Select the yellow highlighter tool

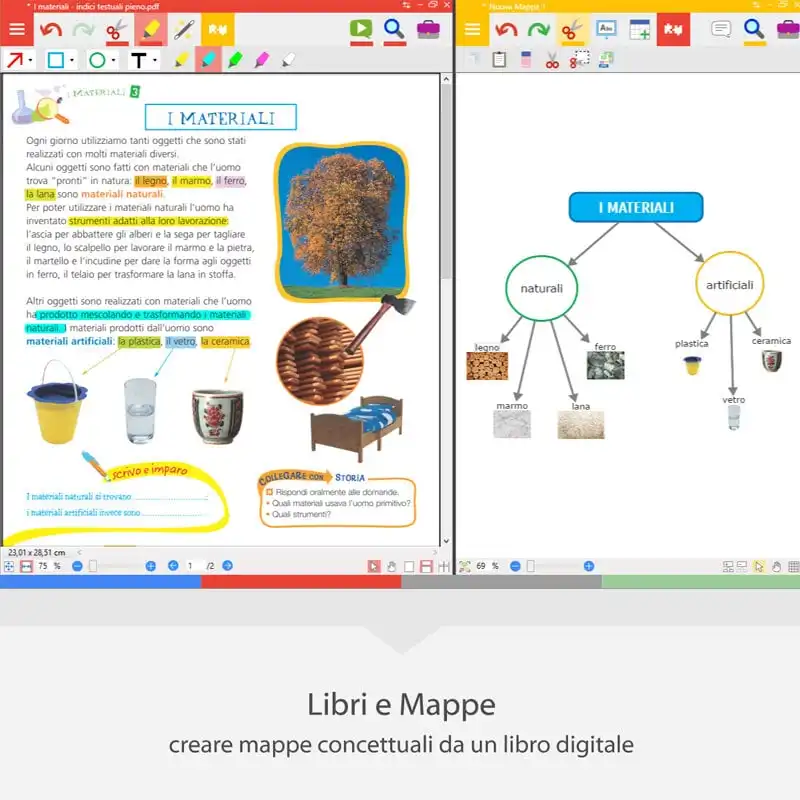coord(181,60)
